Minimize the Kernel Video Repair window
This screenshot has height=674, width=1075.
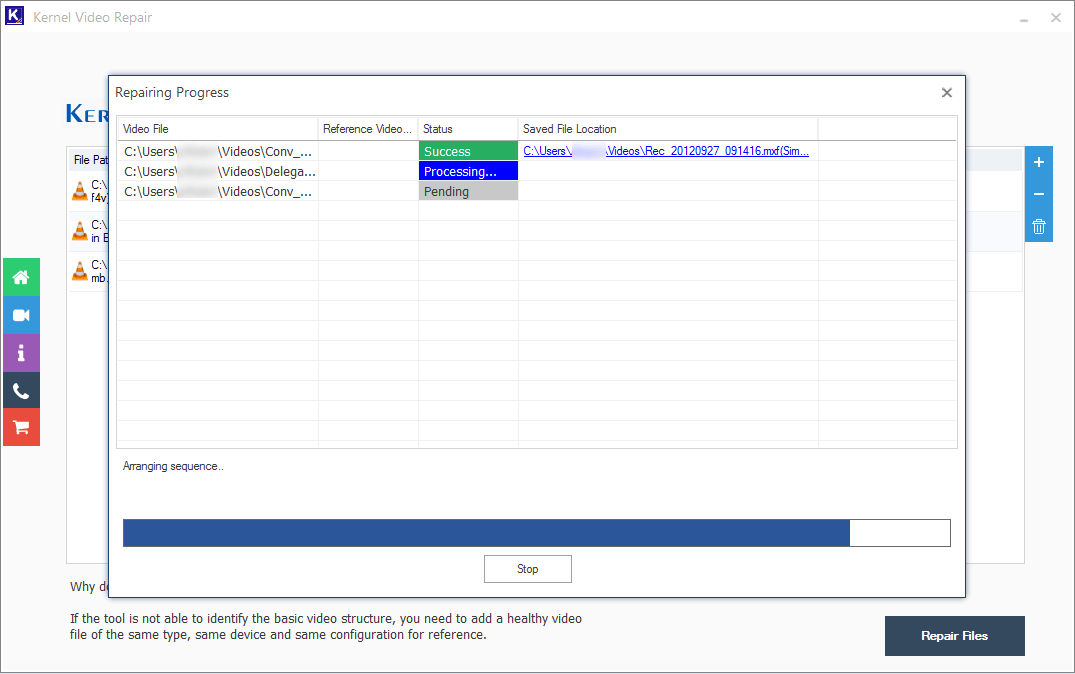click(1024, 19)
